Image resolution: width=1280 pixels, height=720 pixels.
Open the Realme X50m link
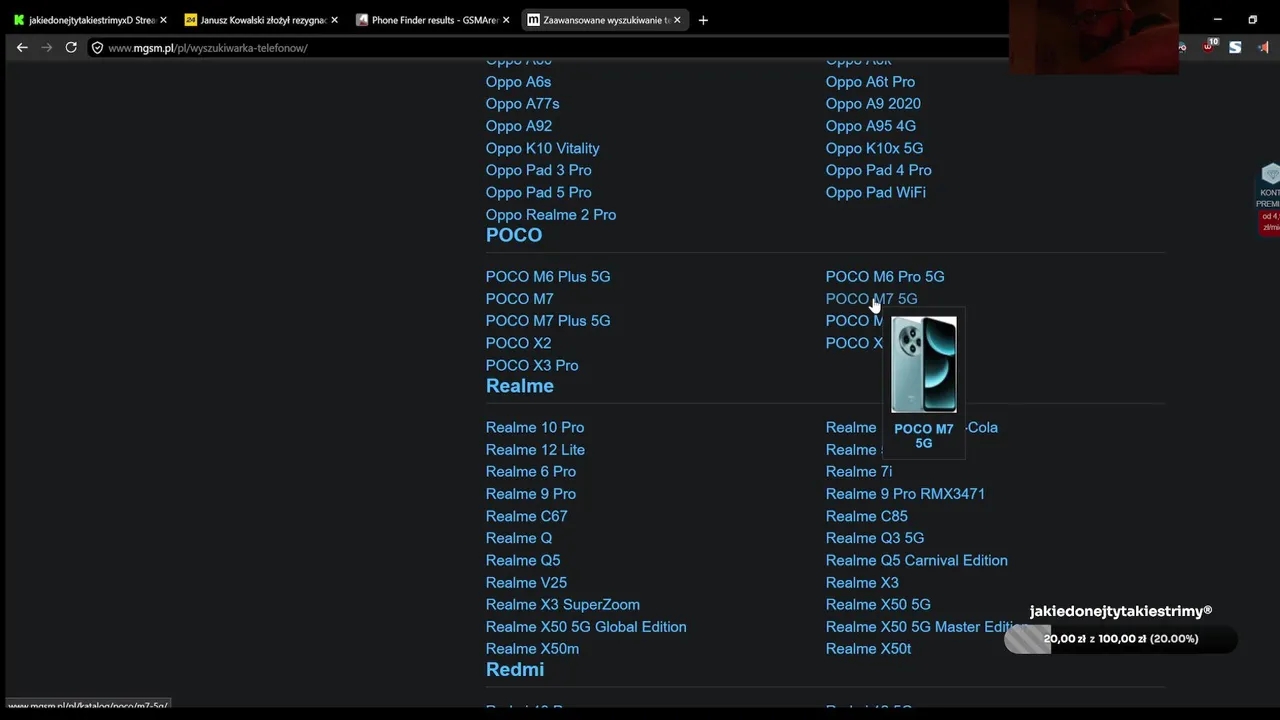click(x=533, y=649)
